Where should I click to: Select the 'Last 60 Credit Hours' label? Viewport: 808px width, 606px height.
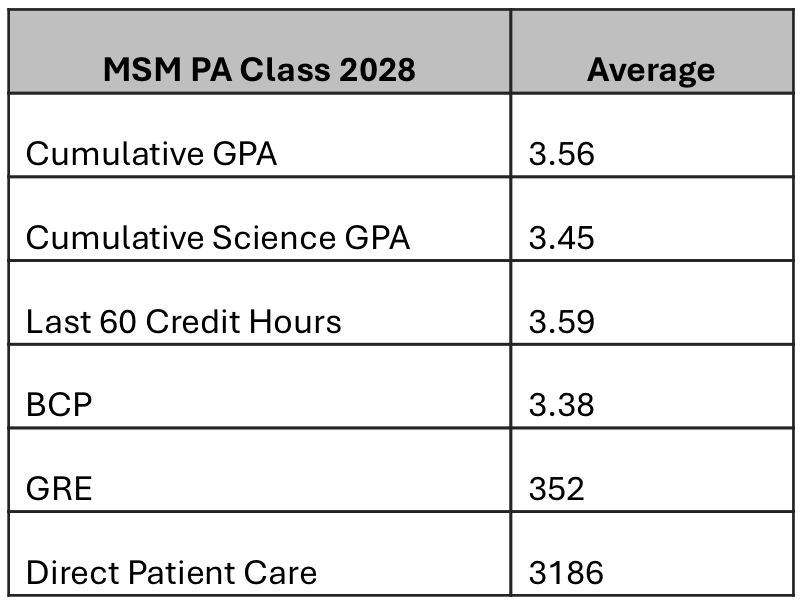pyautogui.click(x=183, y=322)
